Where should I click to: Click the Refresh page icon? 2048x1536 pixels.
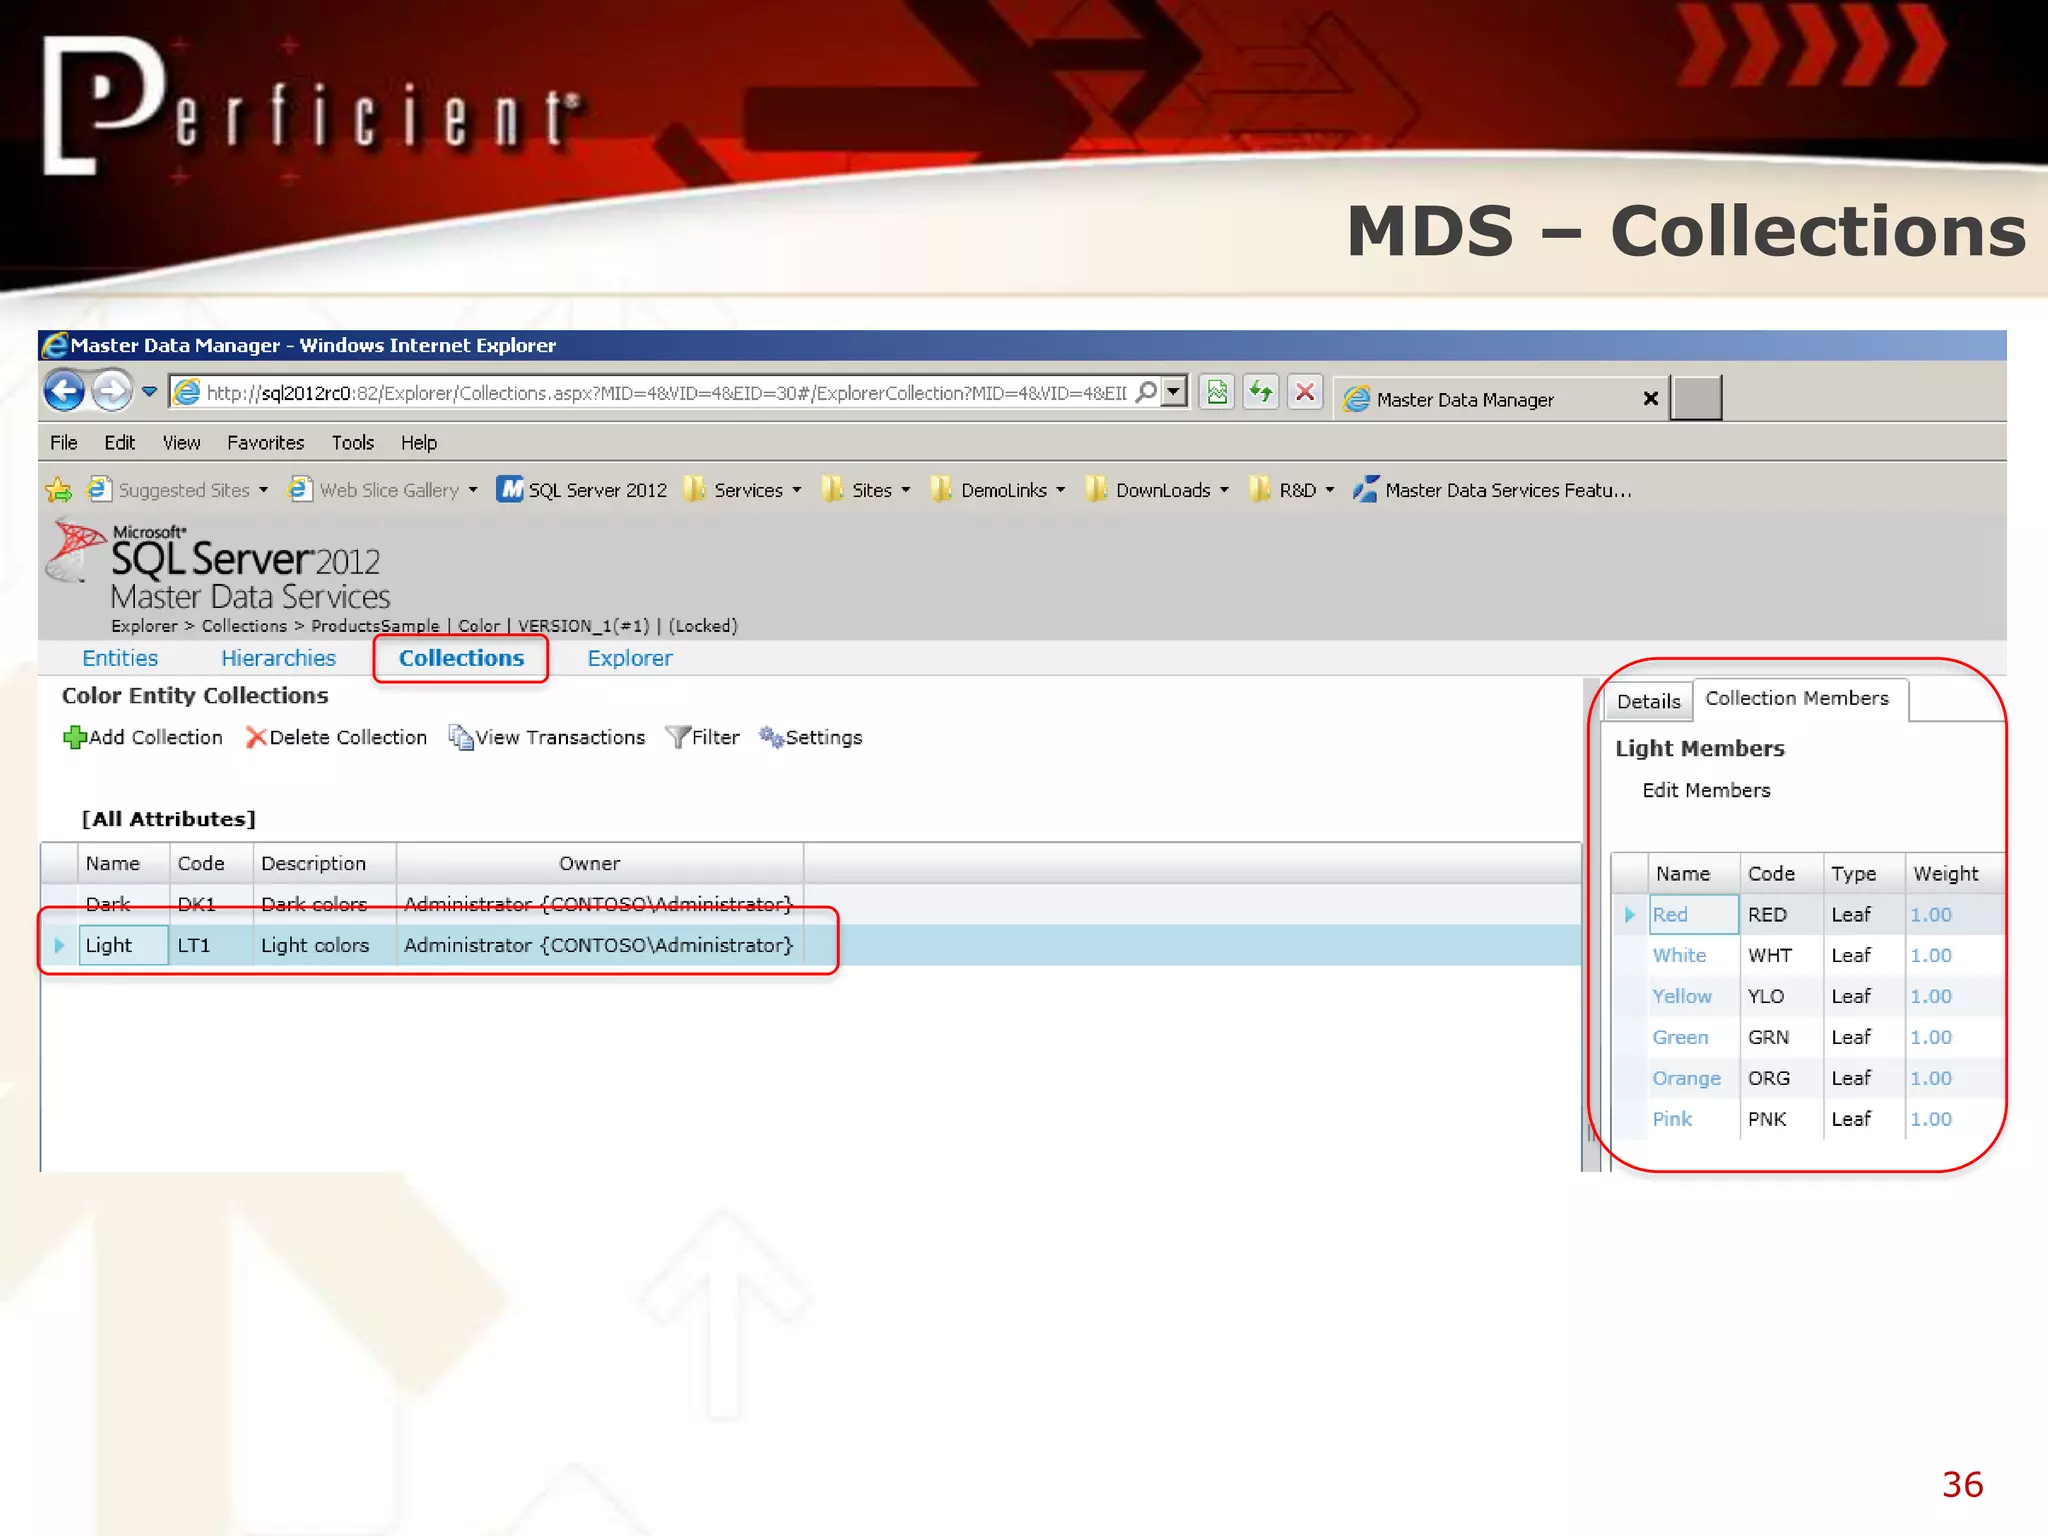(1261, 392)
